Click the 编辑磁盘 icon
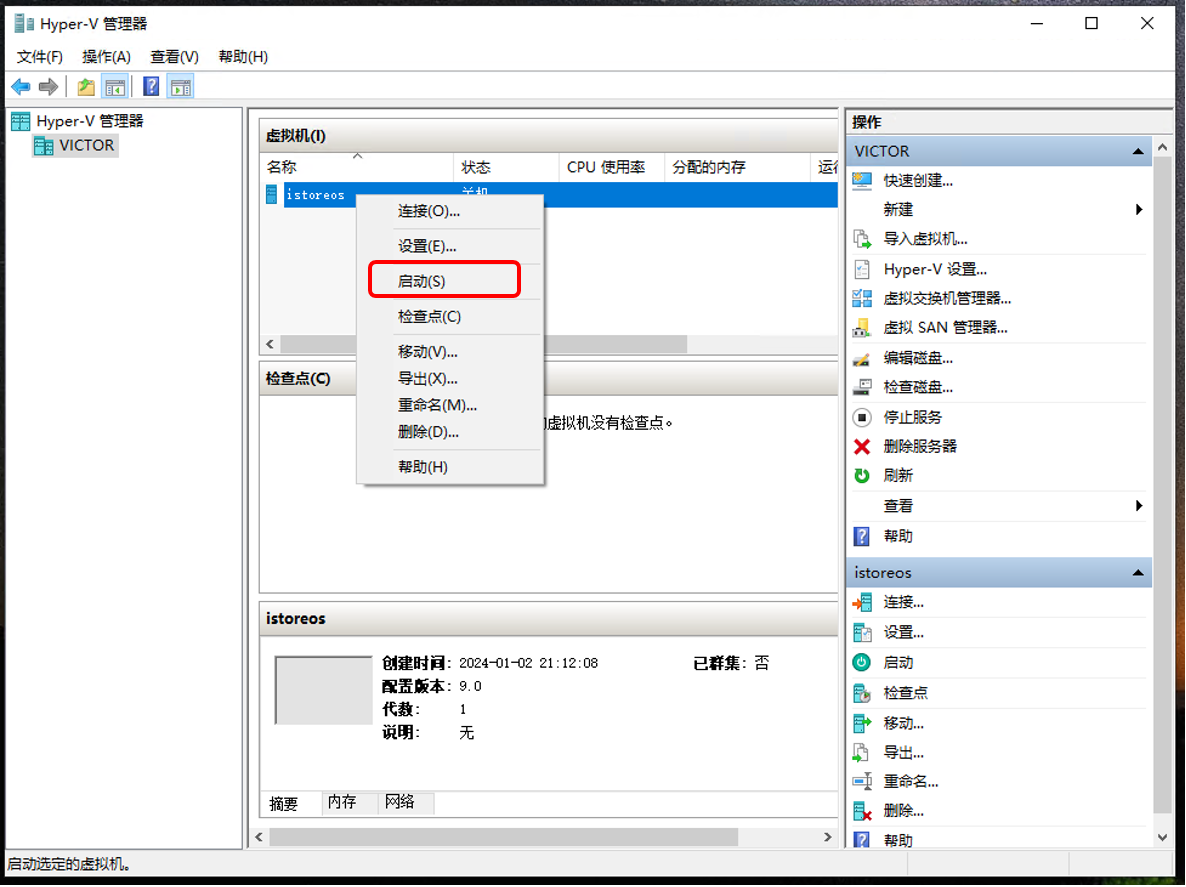The height and width of the screenshot is (887, 1186). click(861, 357)
